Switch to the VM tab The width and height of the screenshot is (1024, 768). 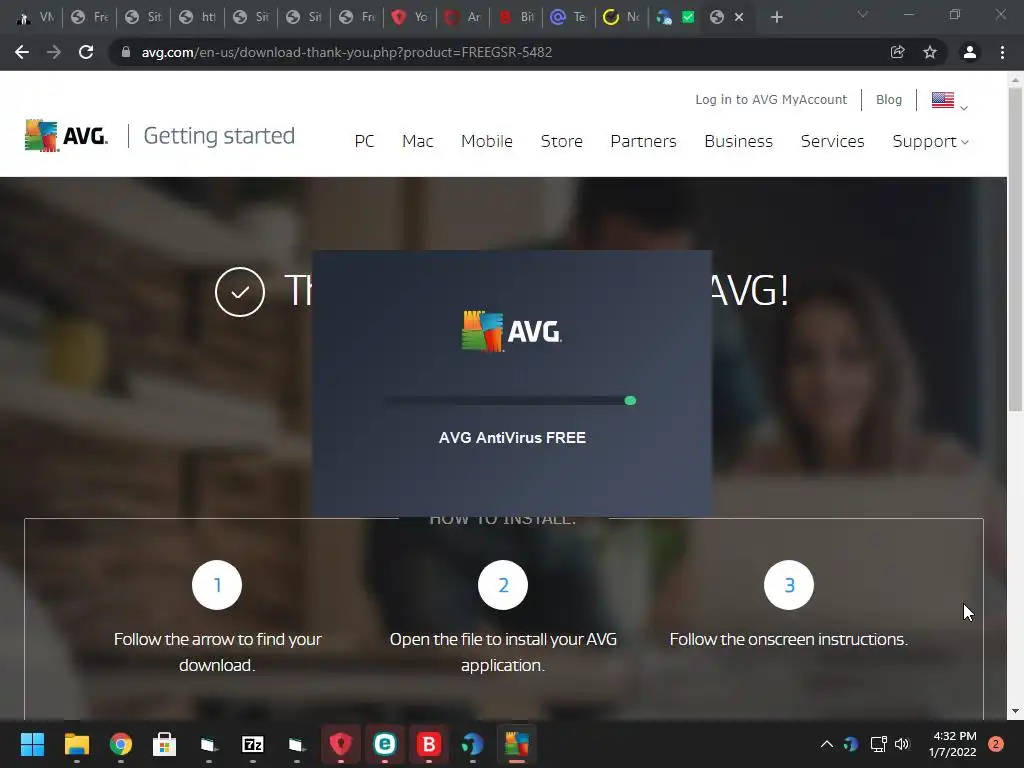point(36,18)
